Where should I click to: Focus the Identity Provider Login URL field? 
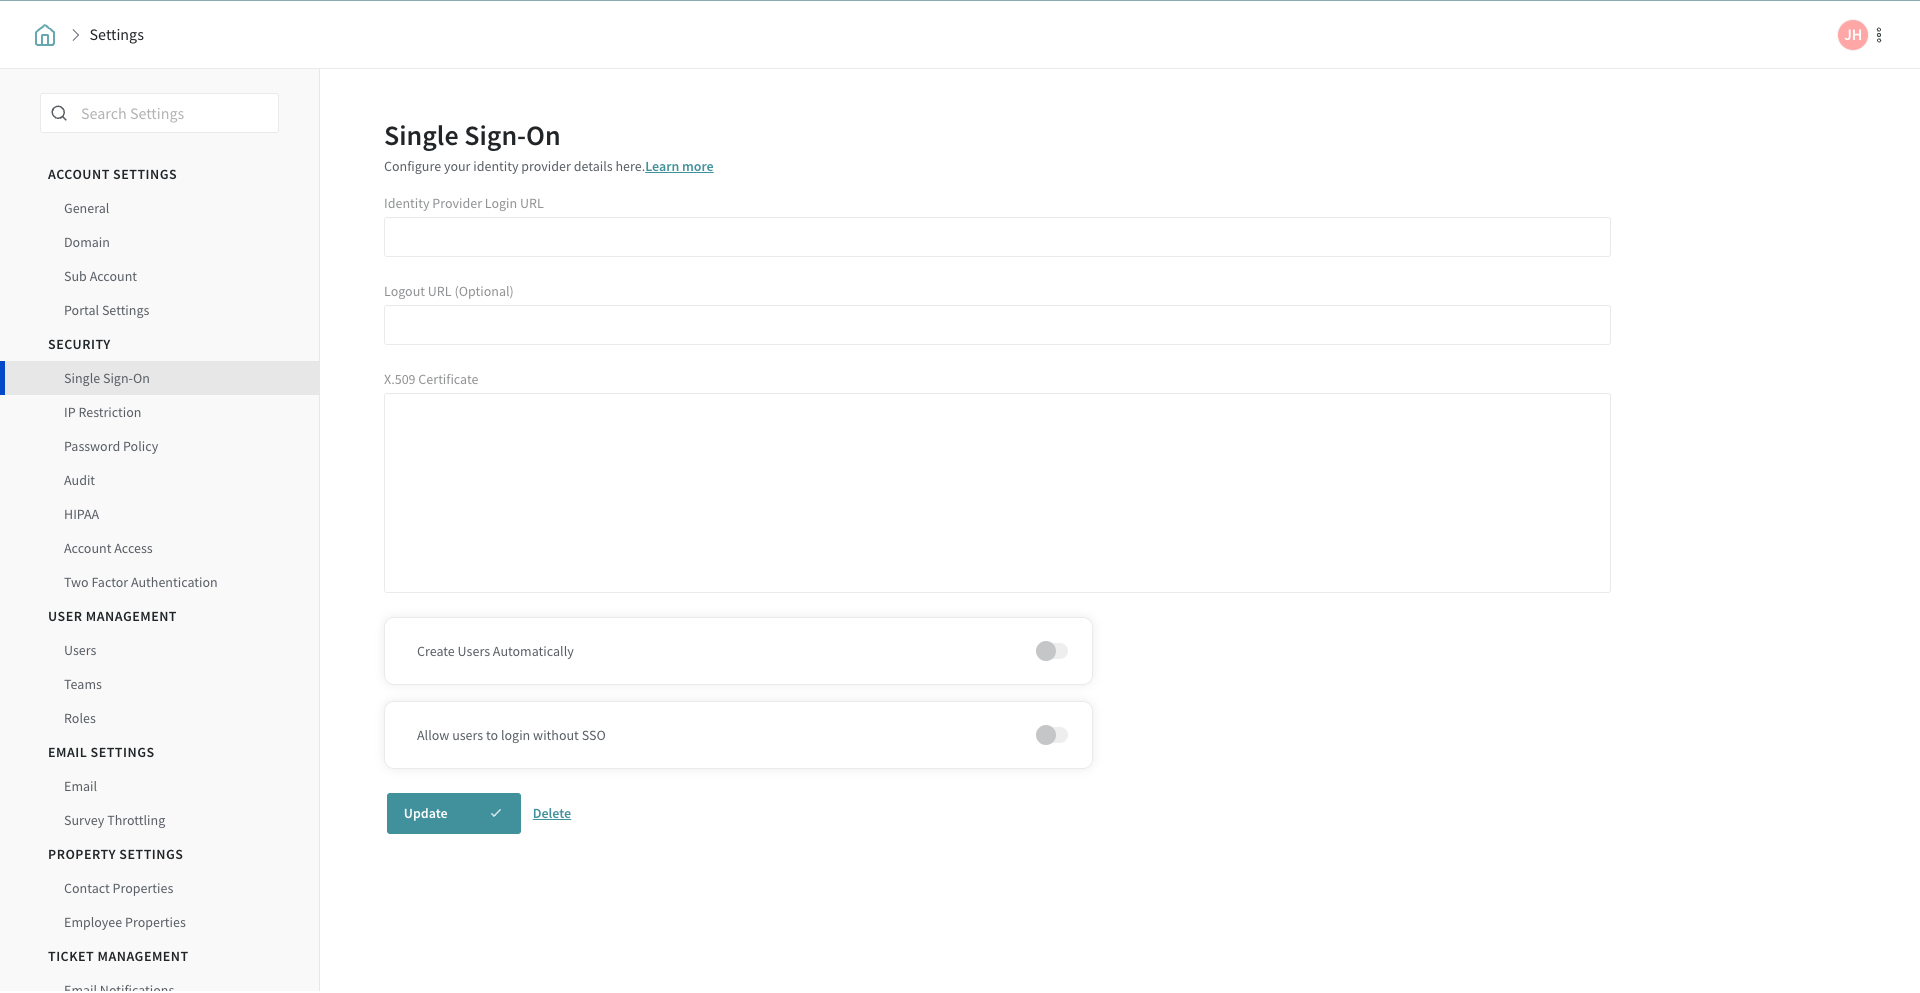point(996,237)
